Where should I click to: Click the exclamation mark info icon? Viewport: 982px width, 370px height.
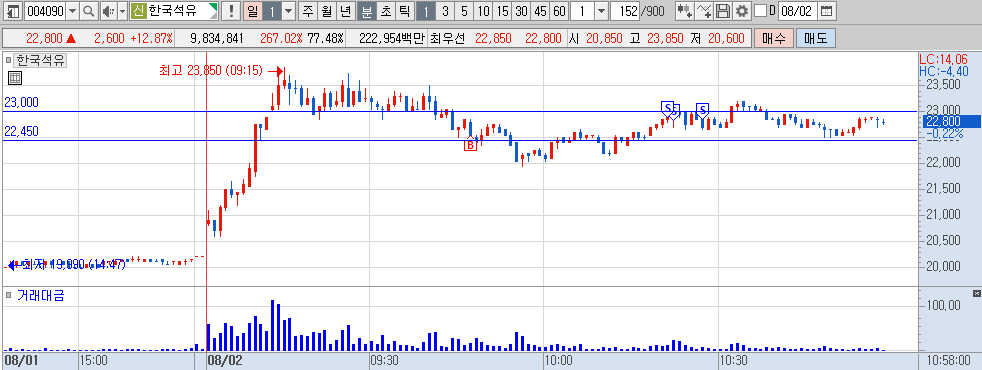point(232,11)
